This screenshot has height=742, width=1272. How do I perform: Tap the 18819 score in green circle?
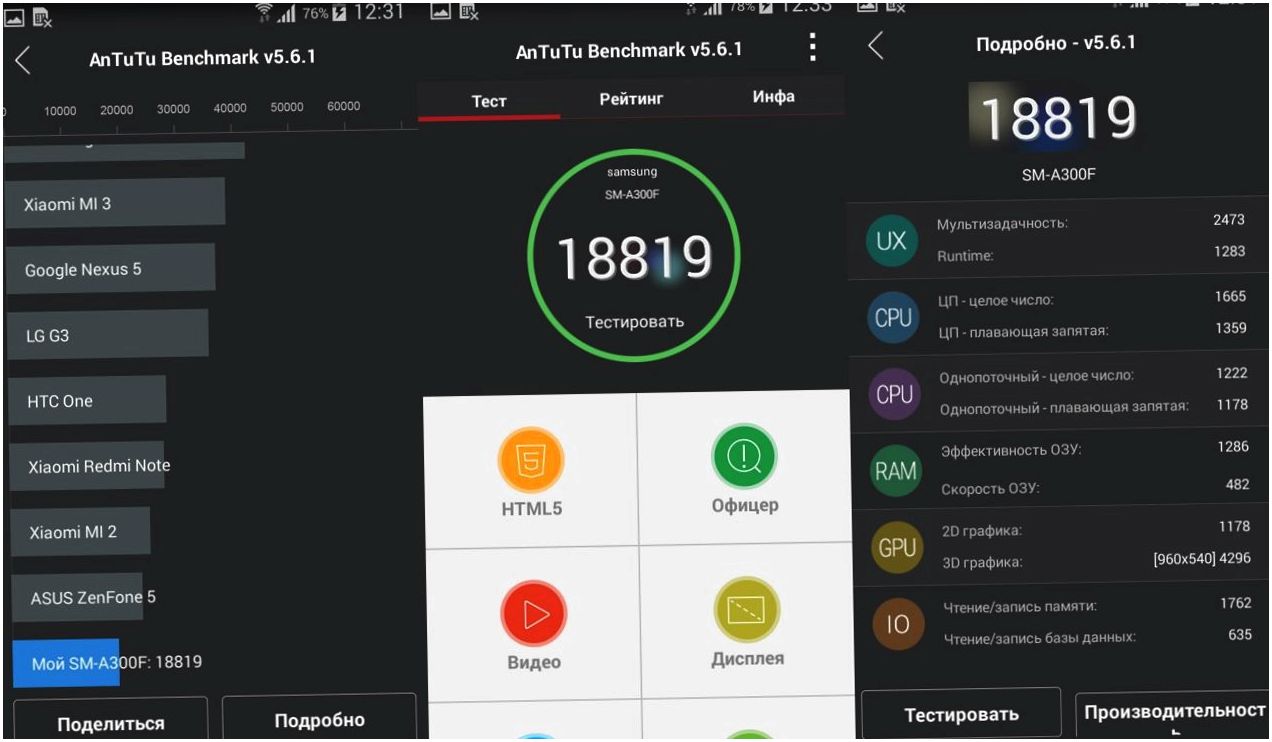coord(634,257)
